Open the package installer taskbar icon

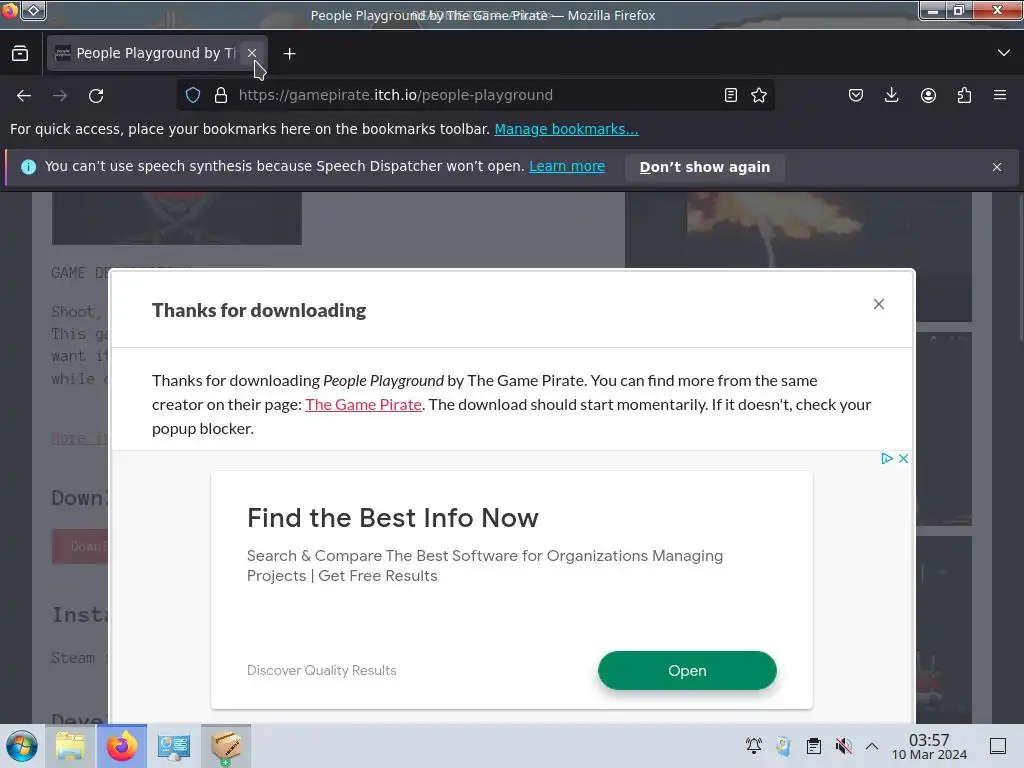pos(225,746)
